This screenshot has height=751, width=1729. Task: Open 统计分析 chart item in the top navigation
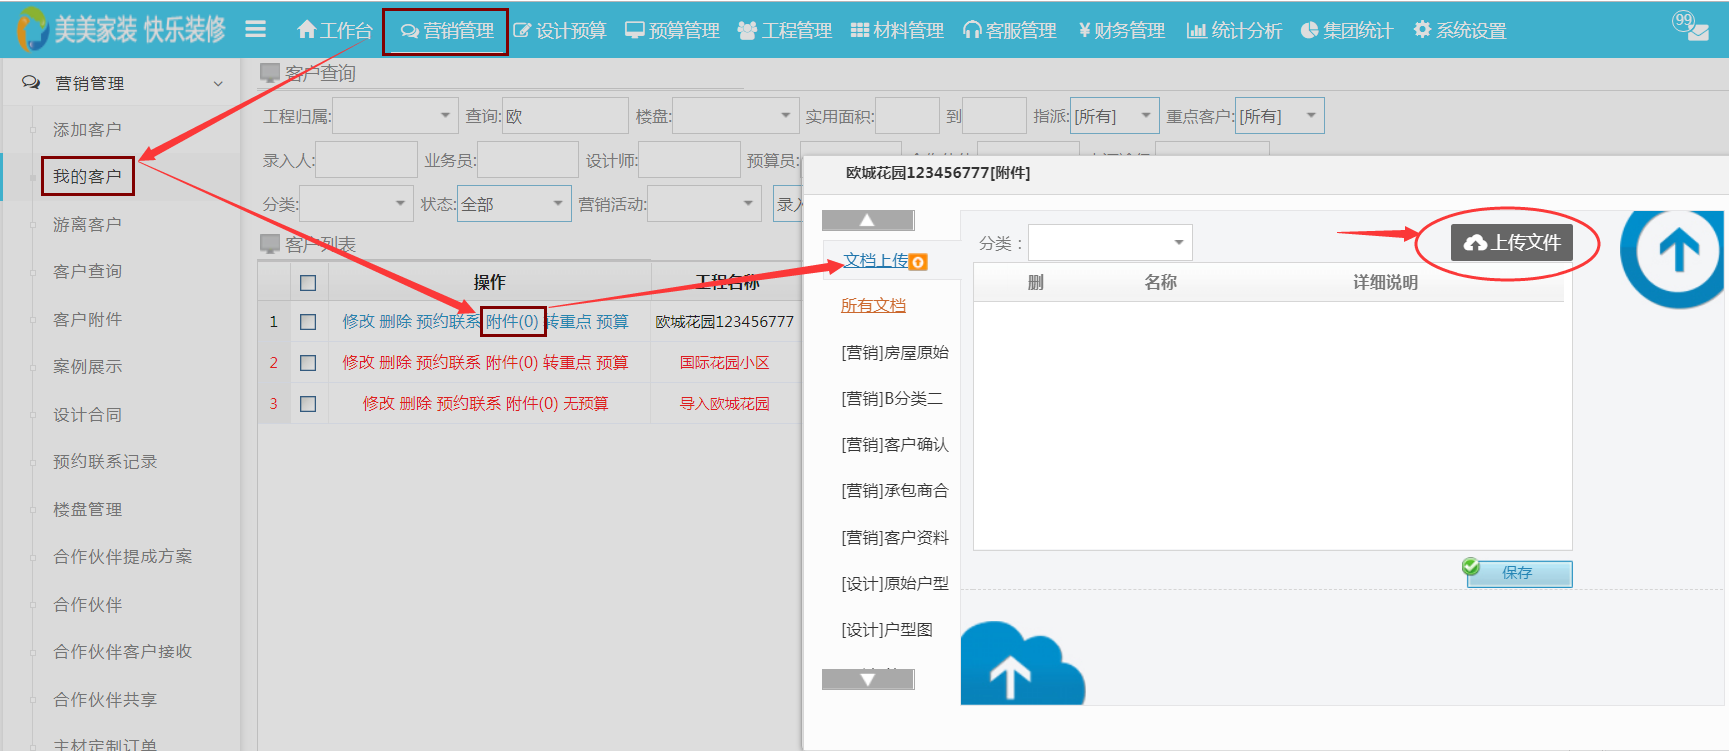click(1233, 30)
